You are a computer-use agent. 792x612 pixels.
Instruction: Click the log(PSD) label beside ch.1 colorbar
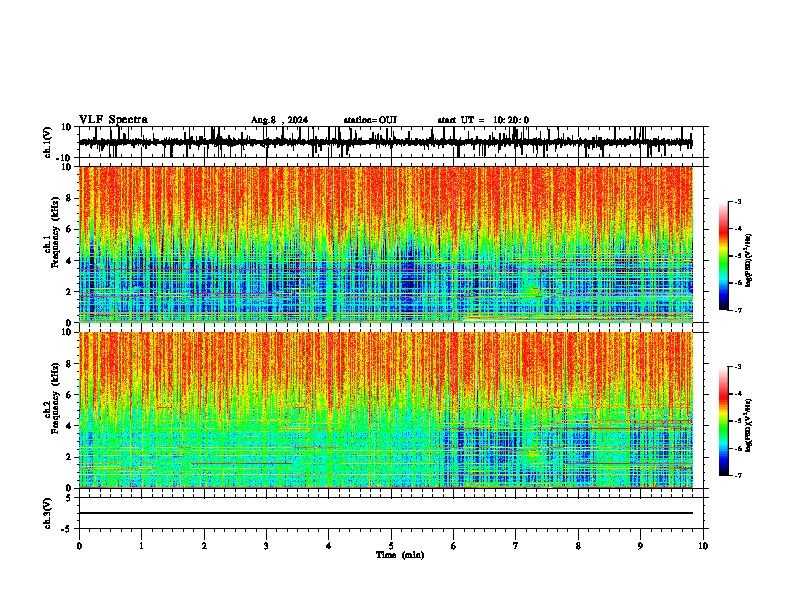748,261
